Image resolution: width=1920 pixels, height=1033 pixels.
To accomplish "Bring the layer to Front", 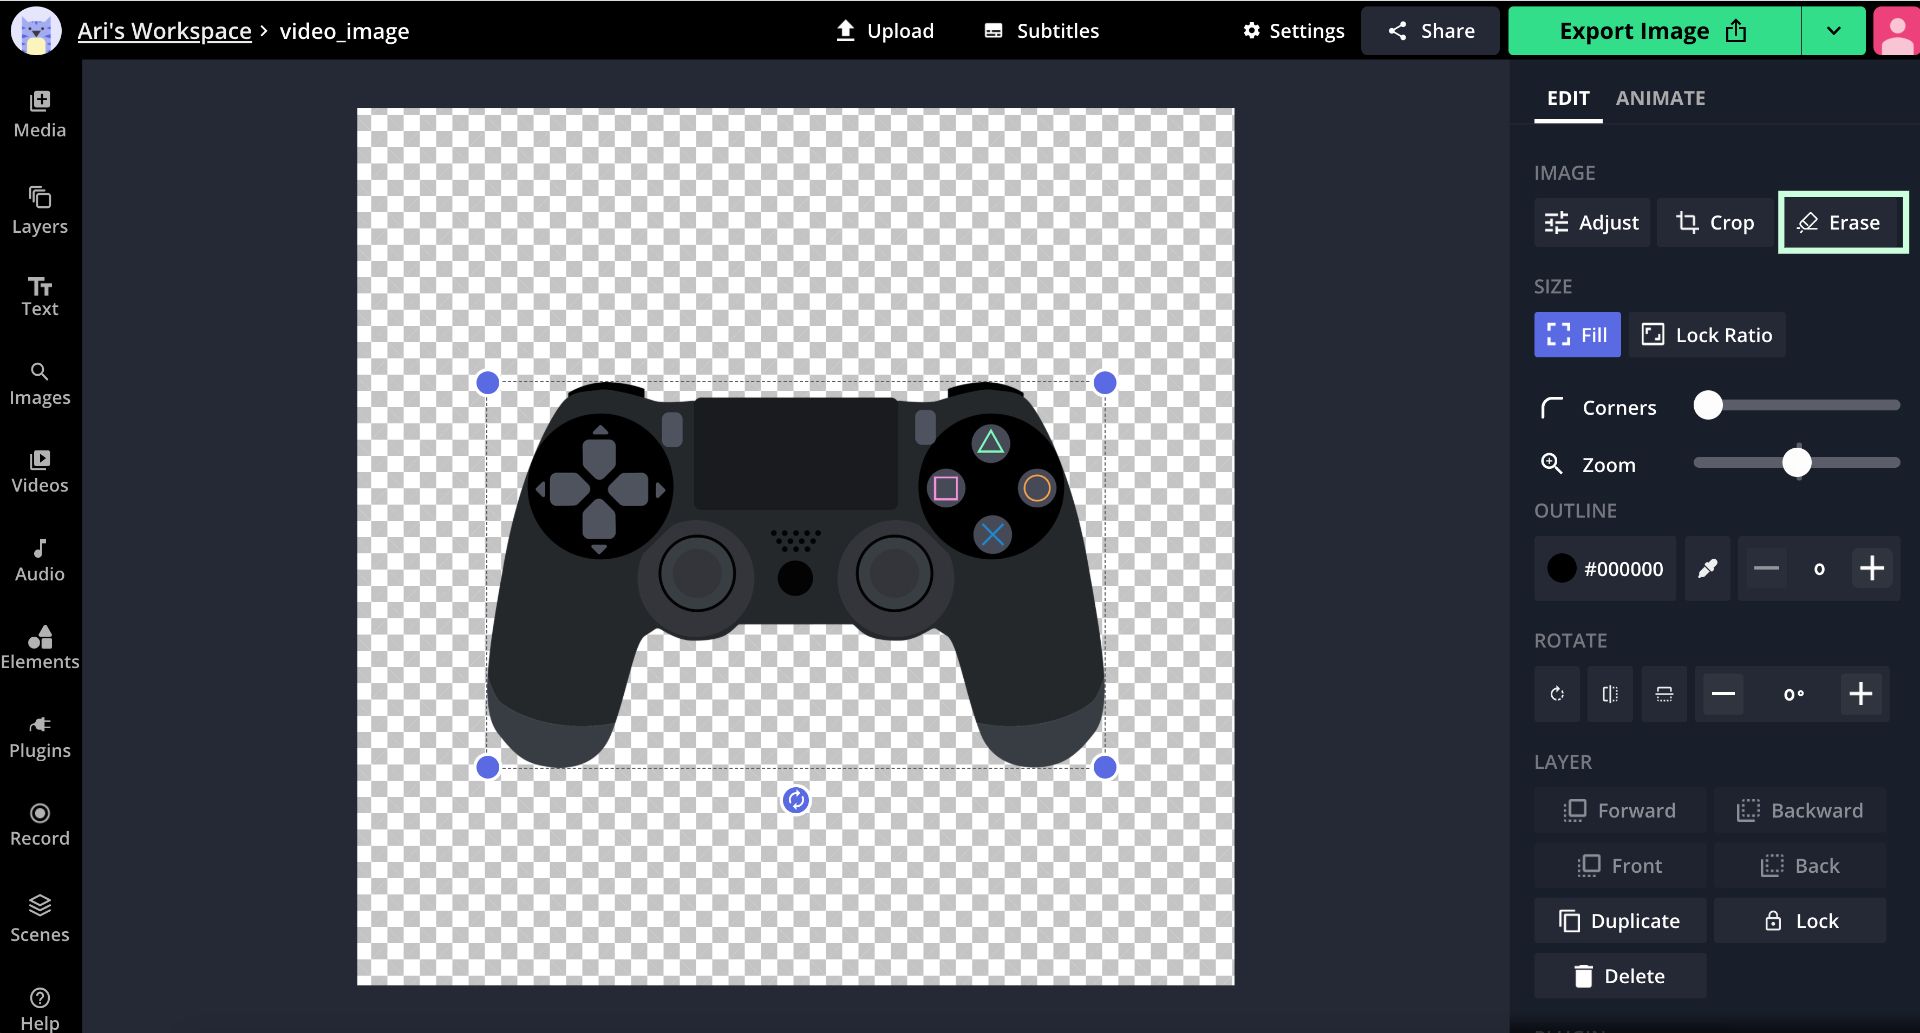I will [x=1620, y=866].
